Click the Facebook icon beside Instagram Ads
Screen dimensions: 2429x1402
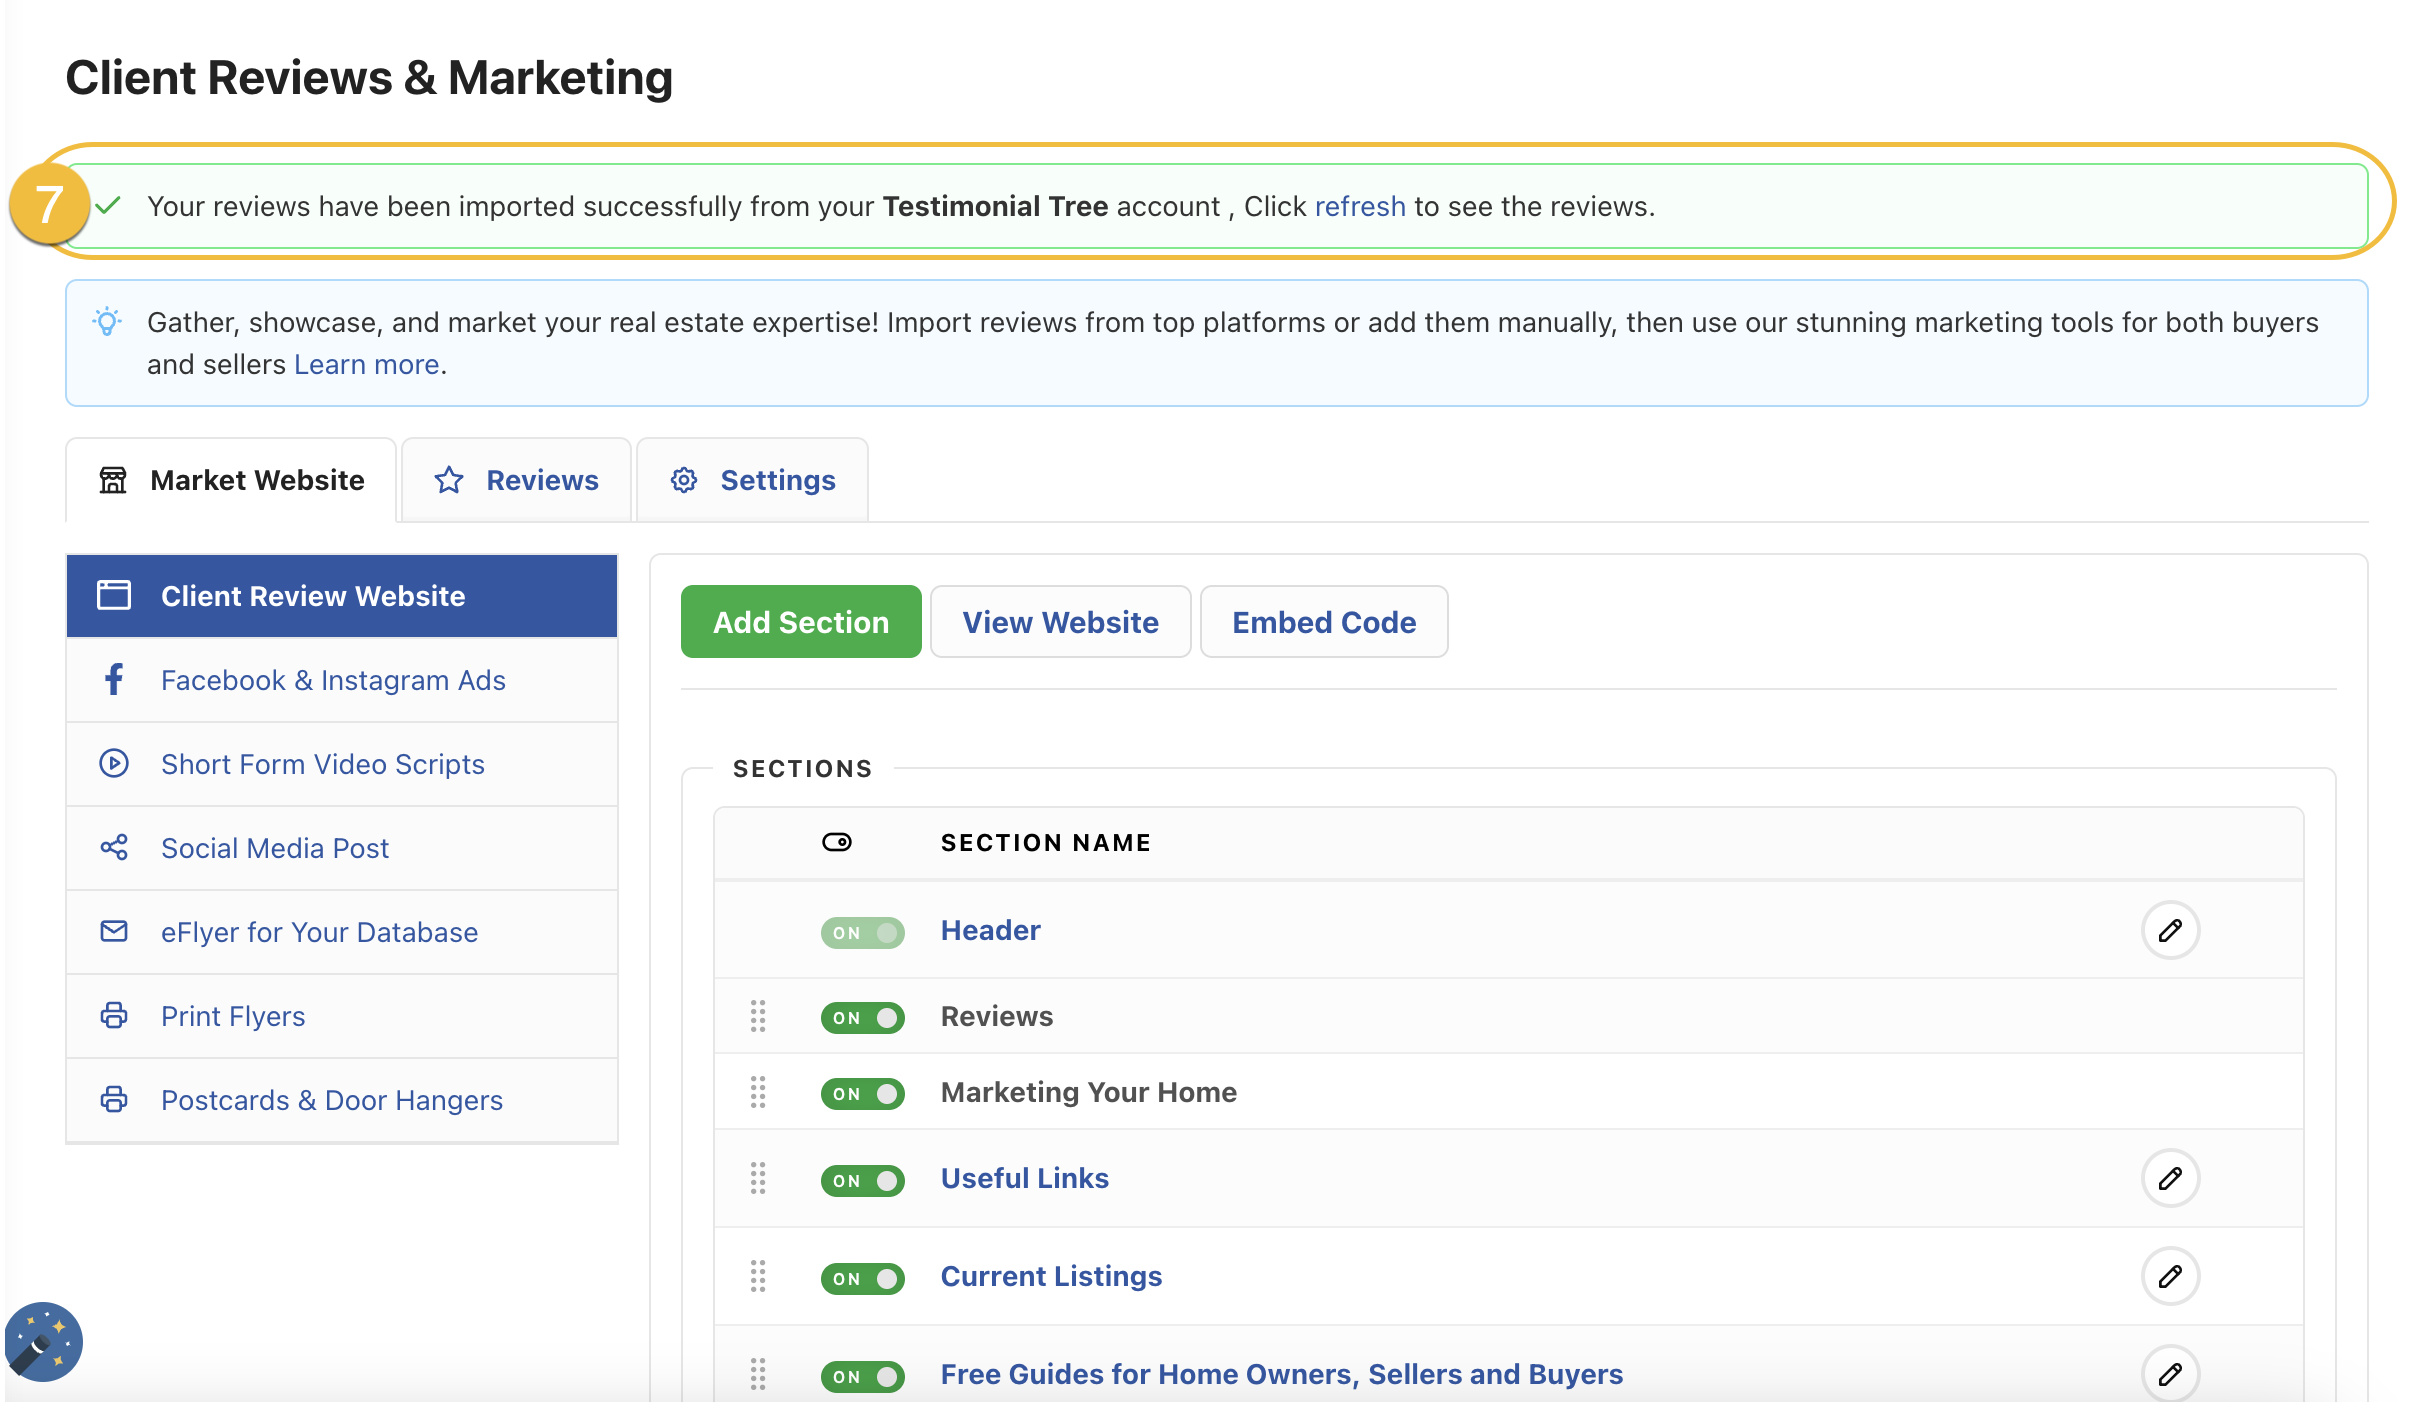(113, 679)
